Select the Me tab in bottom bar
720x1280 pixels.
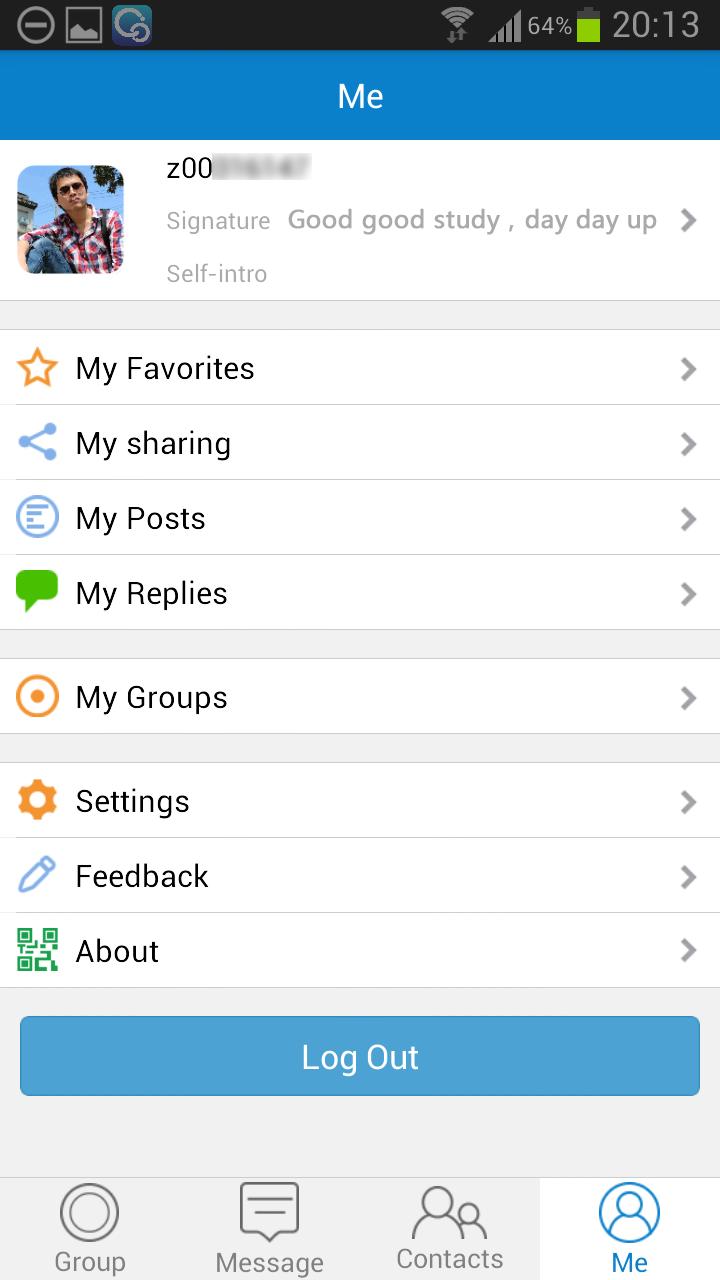[x=630, y=1228]
